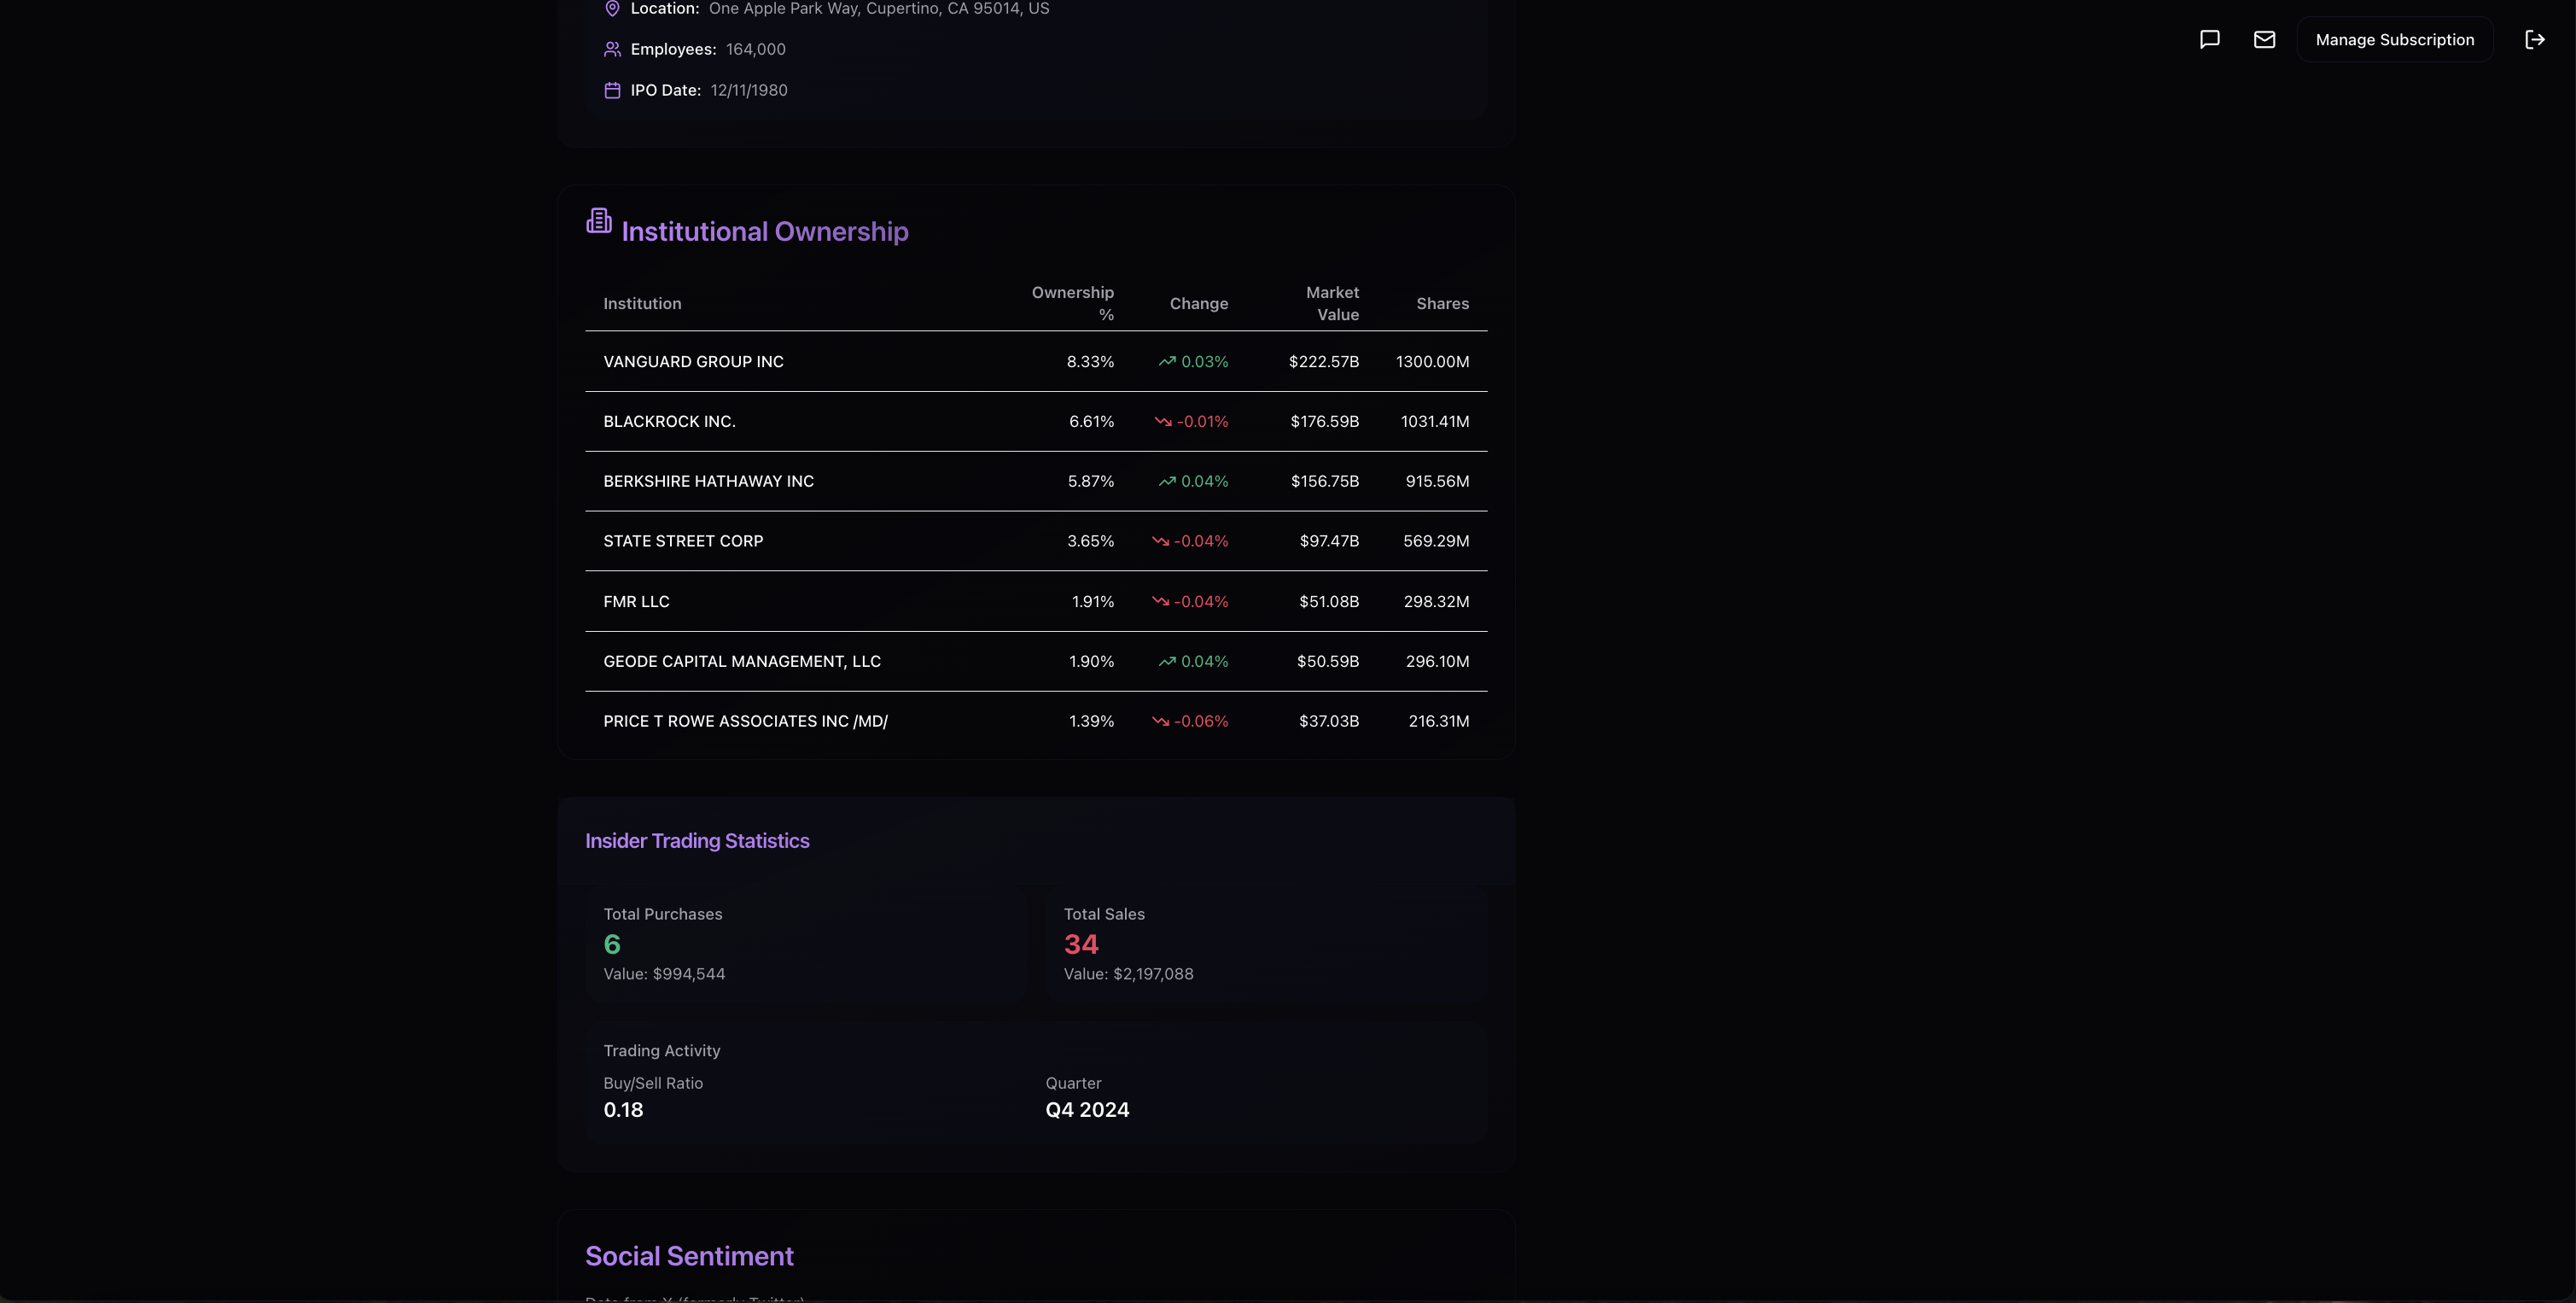The width and height of the screenshot is (2576, 1303).
Task: Click Manage Subscription button
Action: point(2394,39)
